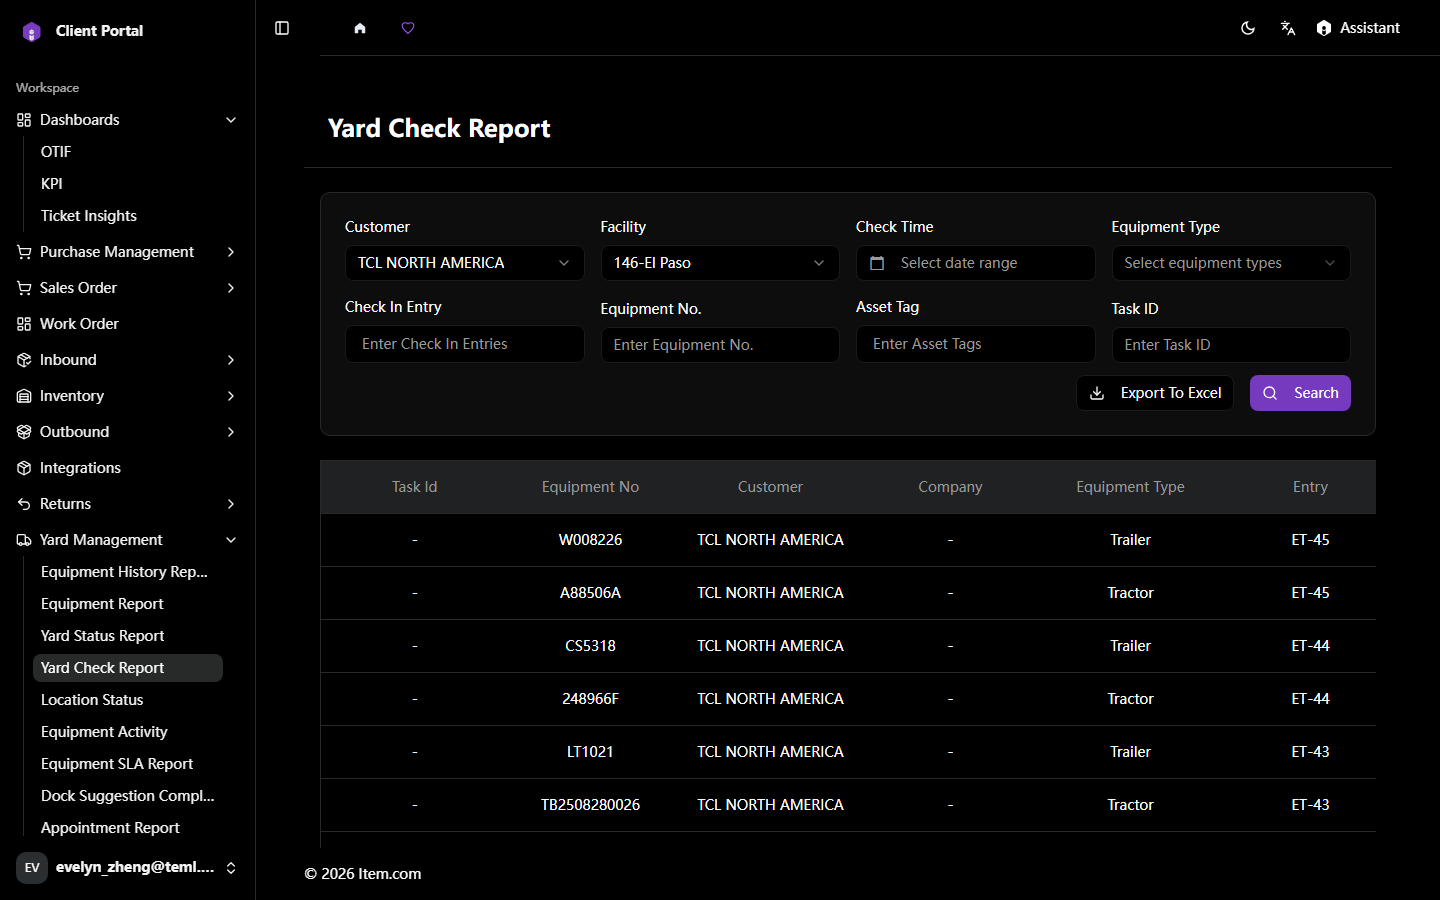
Task: Open the language translation icon
Action: click(1288, 28)
